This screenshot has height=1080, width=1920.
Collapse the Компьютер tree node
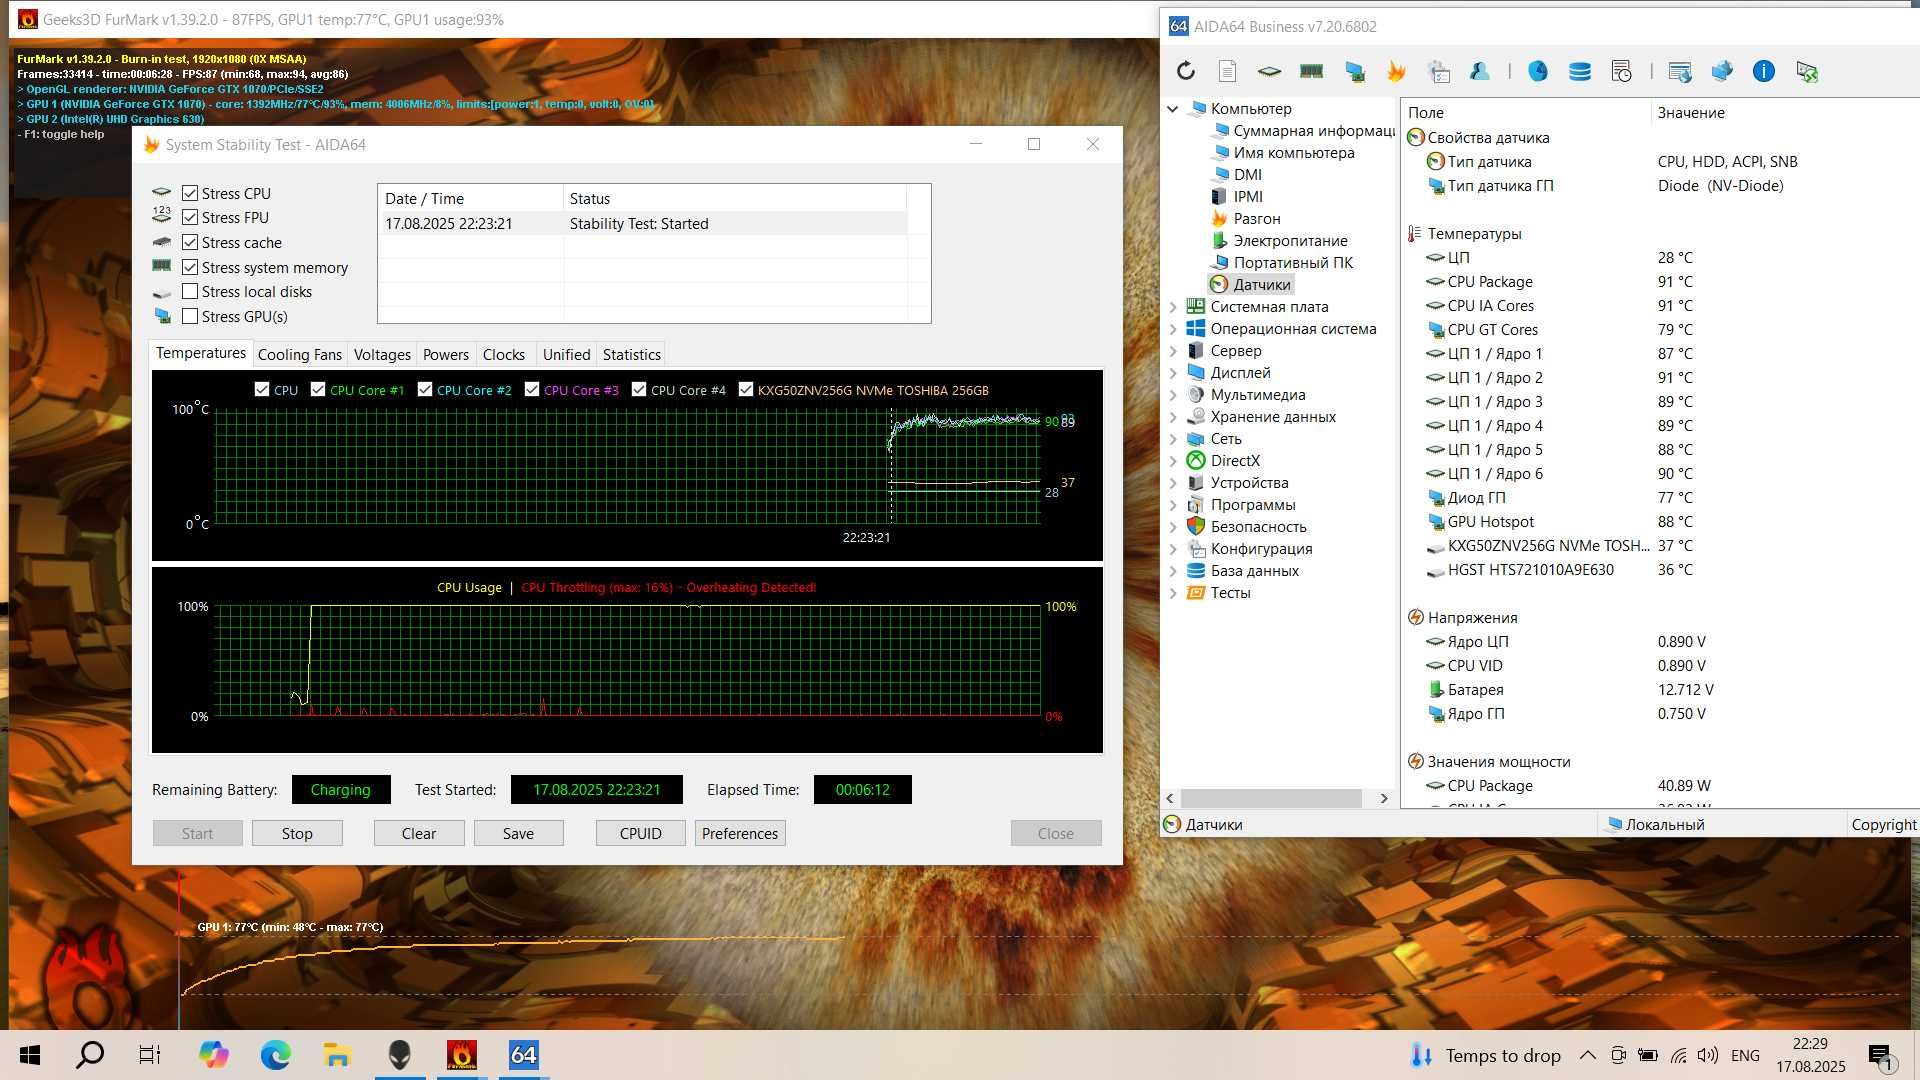[x=1173, y=108]
